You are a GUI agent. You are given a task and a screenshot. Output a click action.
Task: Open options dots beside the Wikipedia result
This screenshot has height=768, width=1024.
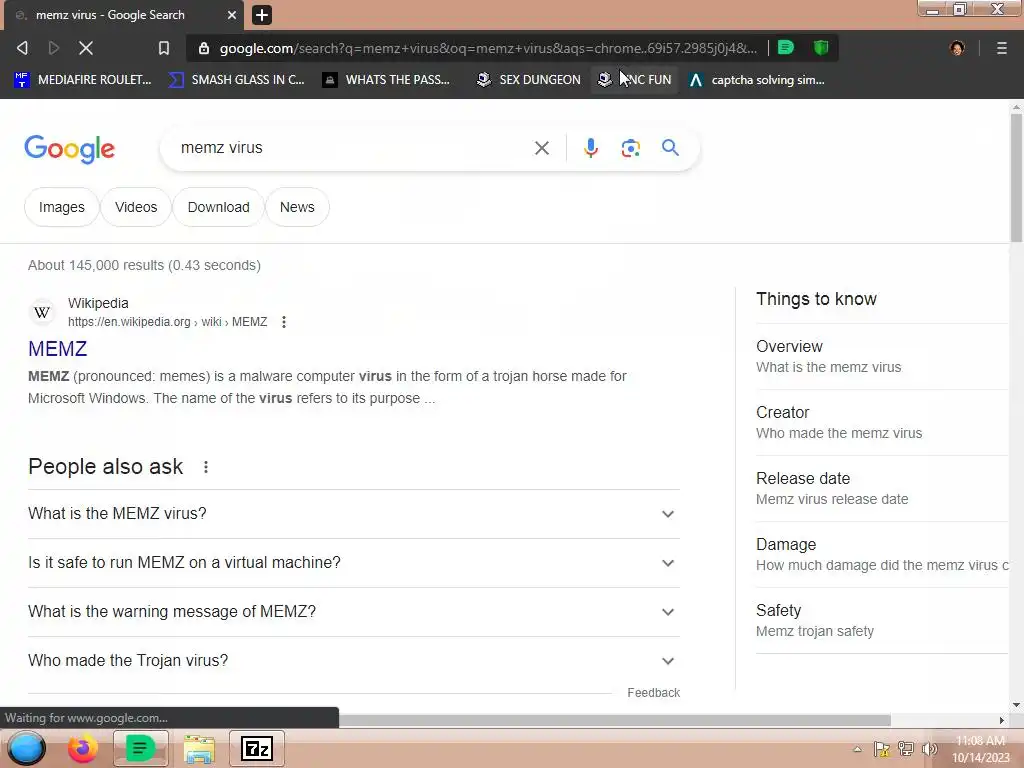pyautogui.click(x=283, y=322)
